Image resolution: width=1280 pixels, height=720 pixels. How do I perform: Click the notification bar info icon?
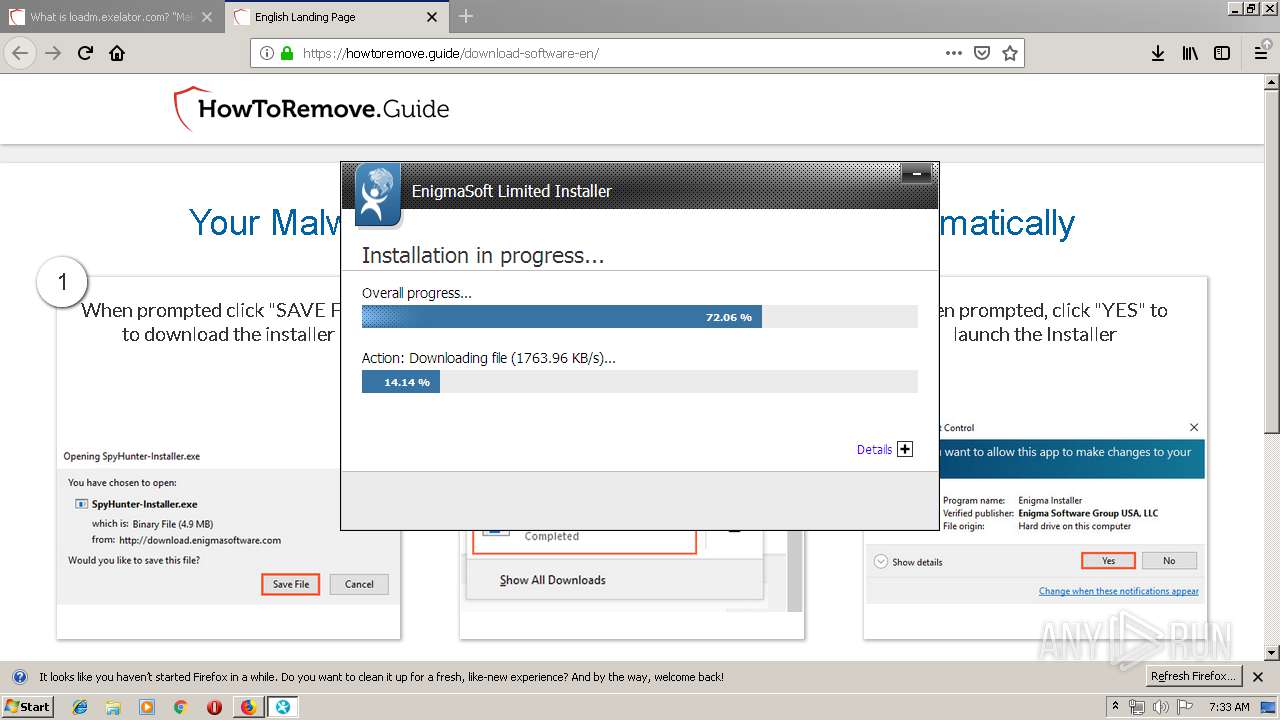pos(19,677)
